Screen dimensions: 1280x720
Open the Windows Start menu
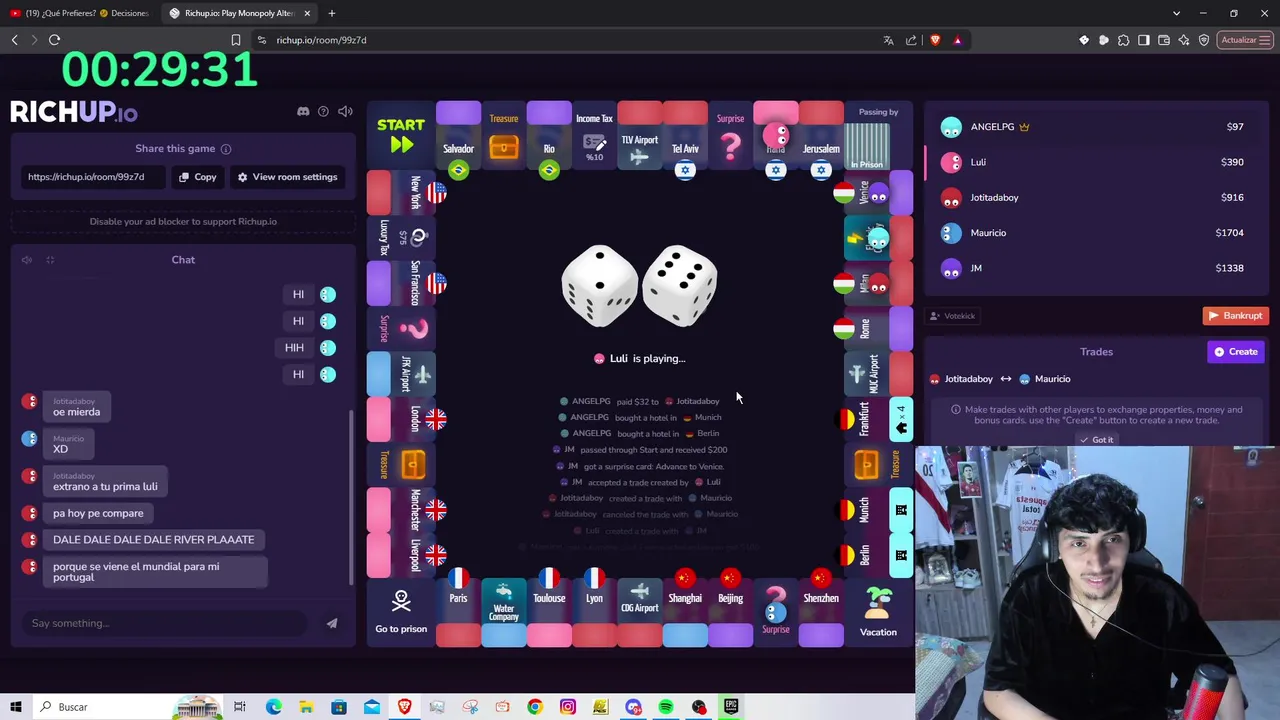tap(16, 707)
